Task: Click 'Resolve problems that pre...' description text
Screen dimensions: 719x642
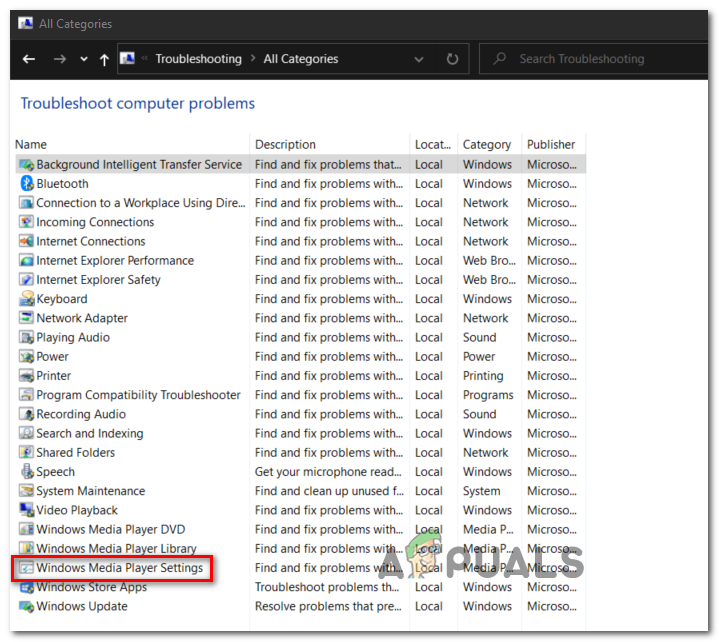Action: point(328,606)
